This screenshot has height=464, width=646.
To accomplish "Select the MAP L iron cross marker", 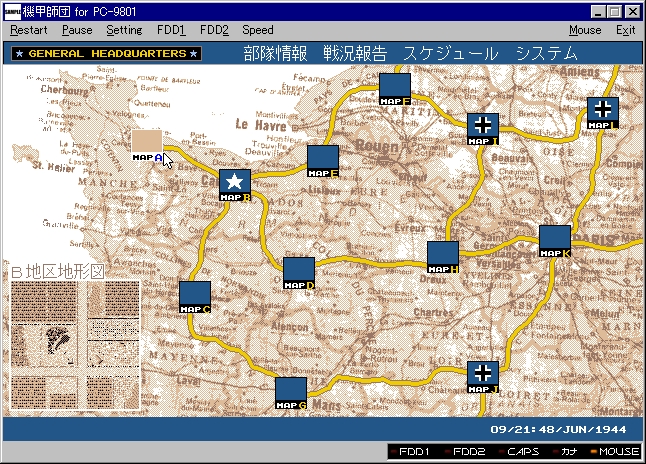I will click(603, 110).
